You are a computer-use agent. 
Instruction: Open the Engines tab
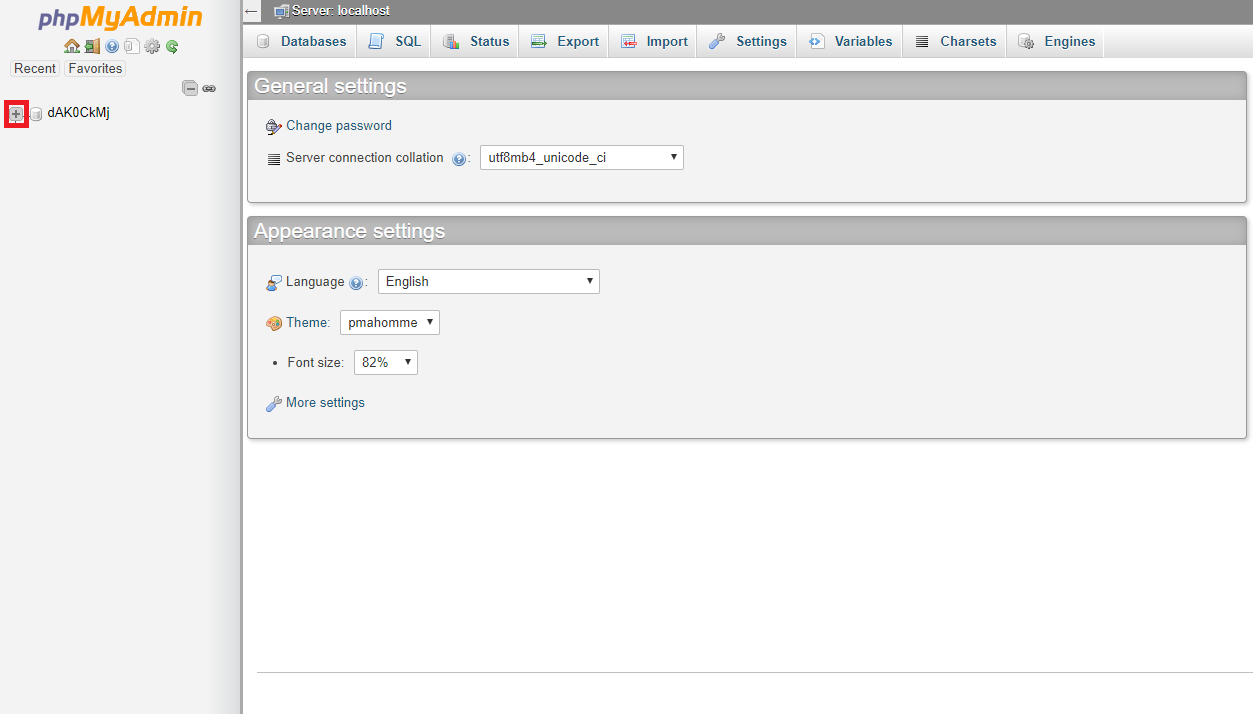coord(1056,42)
